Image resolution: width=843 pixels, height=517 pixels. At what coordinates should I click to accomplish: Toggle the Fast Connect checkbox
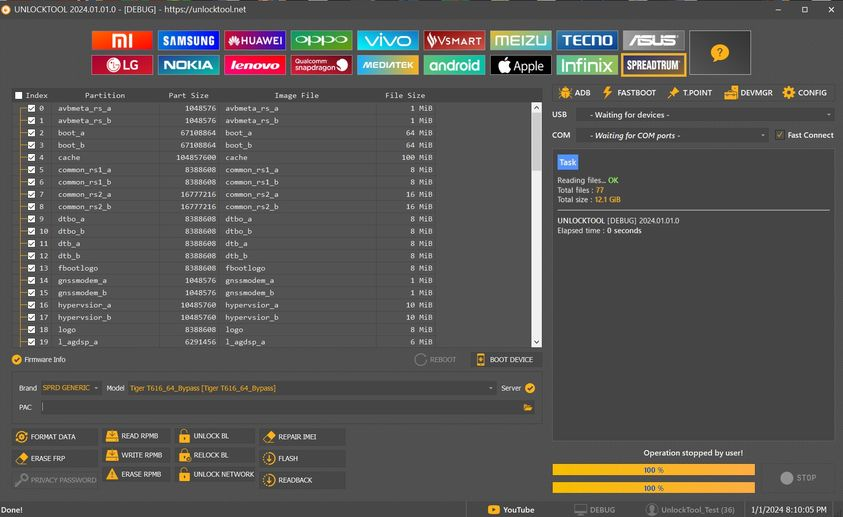pyautogui.click(x=780, y=135)
